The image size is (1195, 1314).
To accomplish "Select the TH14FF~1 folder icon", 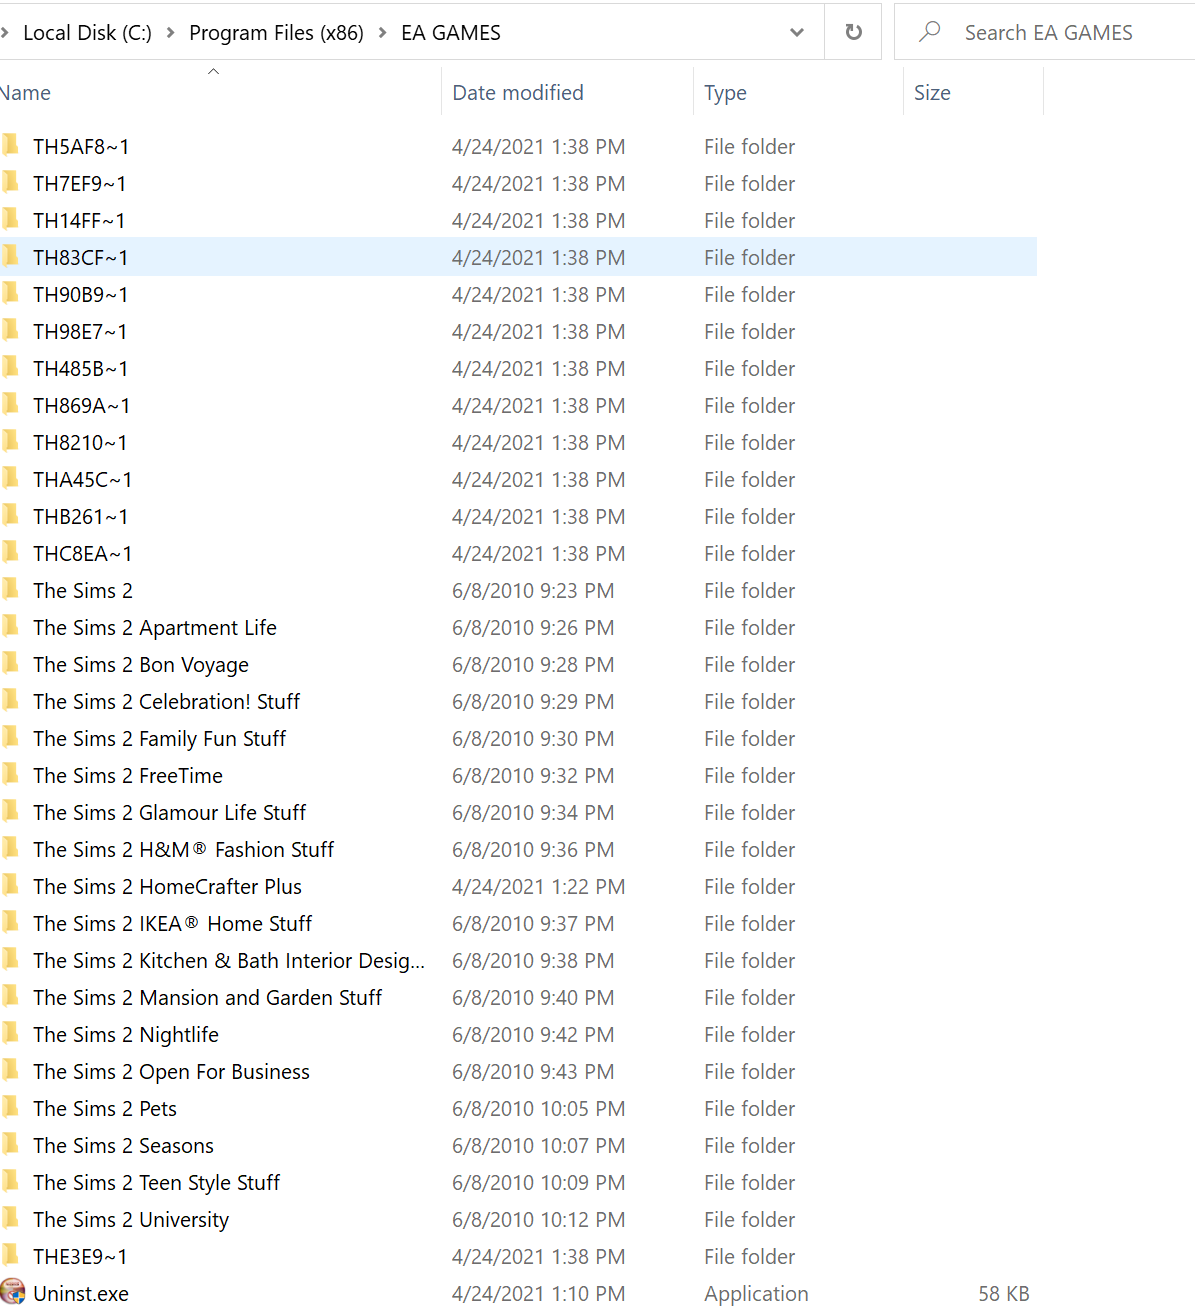I will point(11,219).
